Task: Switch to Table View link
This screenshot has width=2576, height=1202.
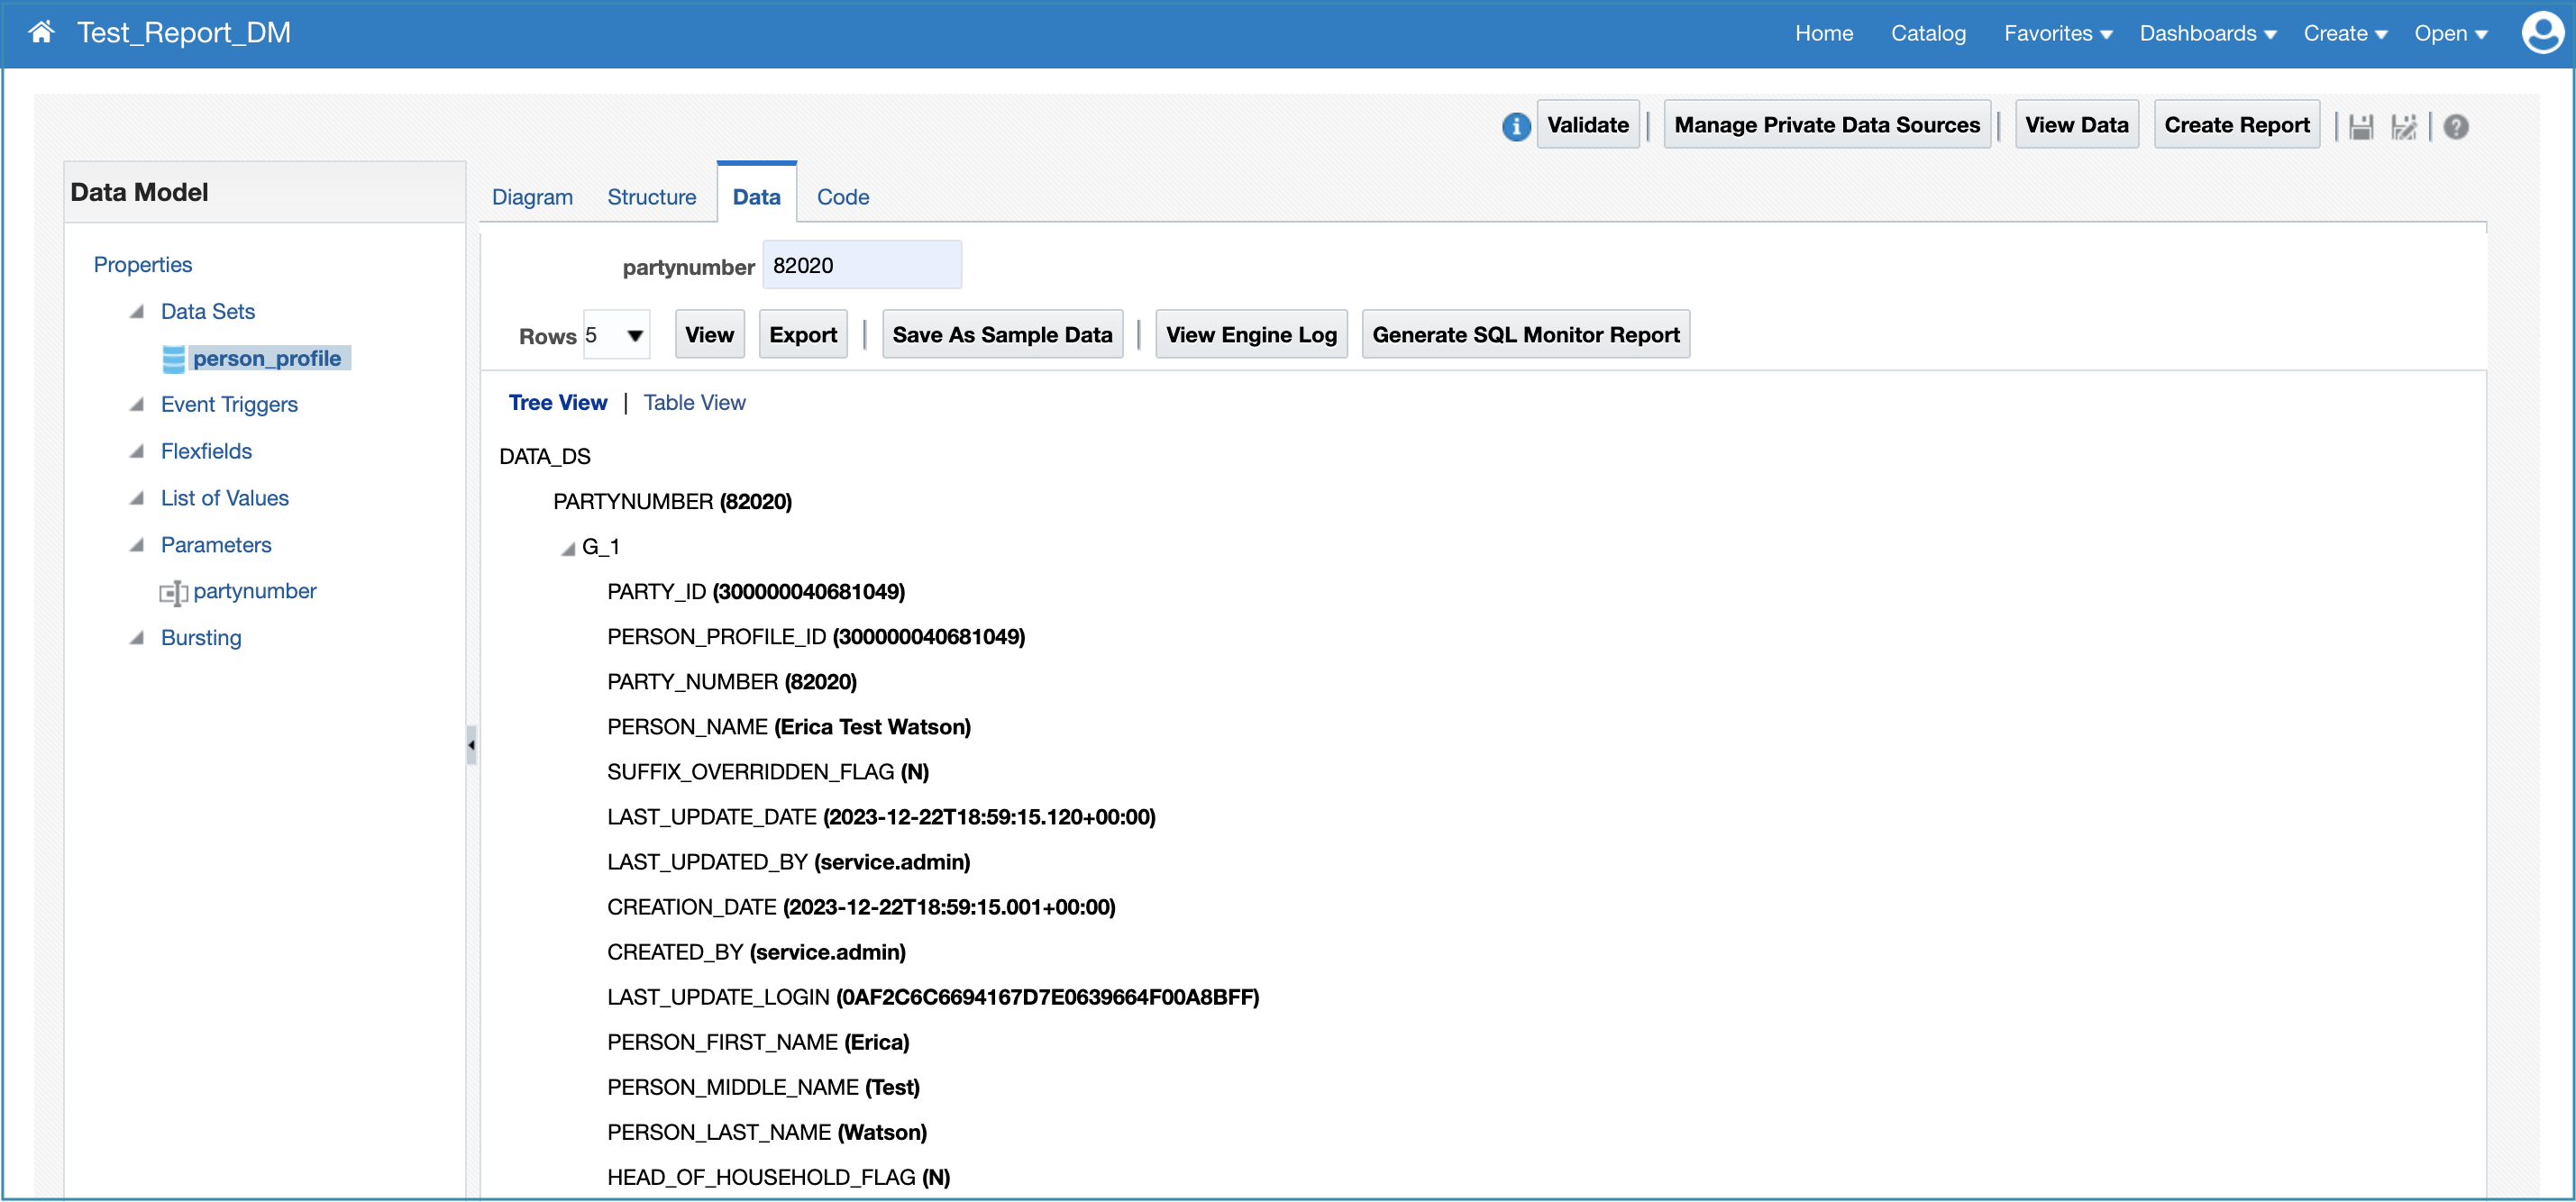Action: coord(694,403)
